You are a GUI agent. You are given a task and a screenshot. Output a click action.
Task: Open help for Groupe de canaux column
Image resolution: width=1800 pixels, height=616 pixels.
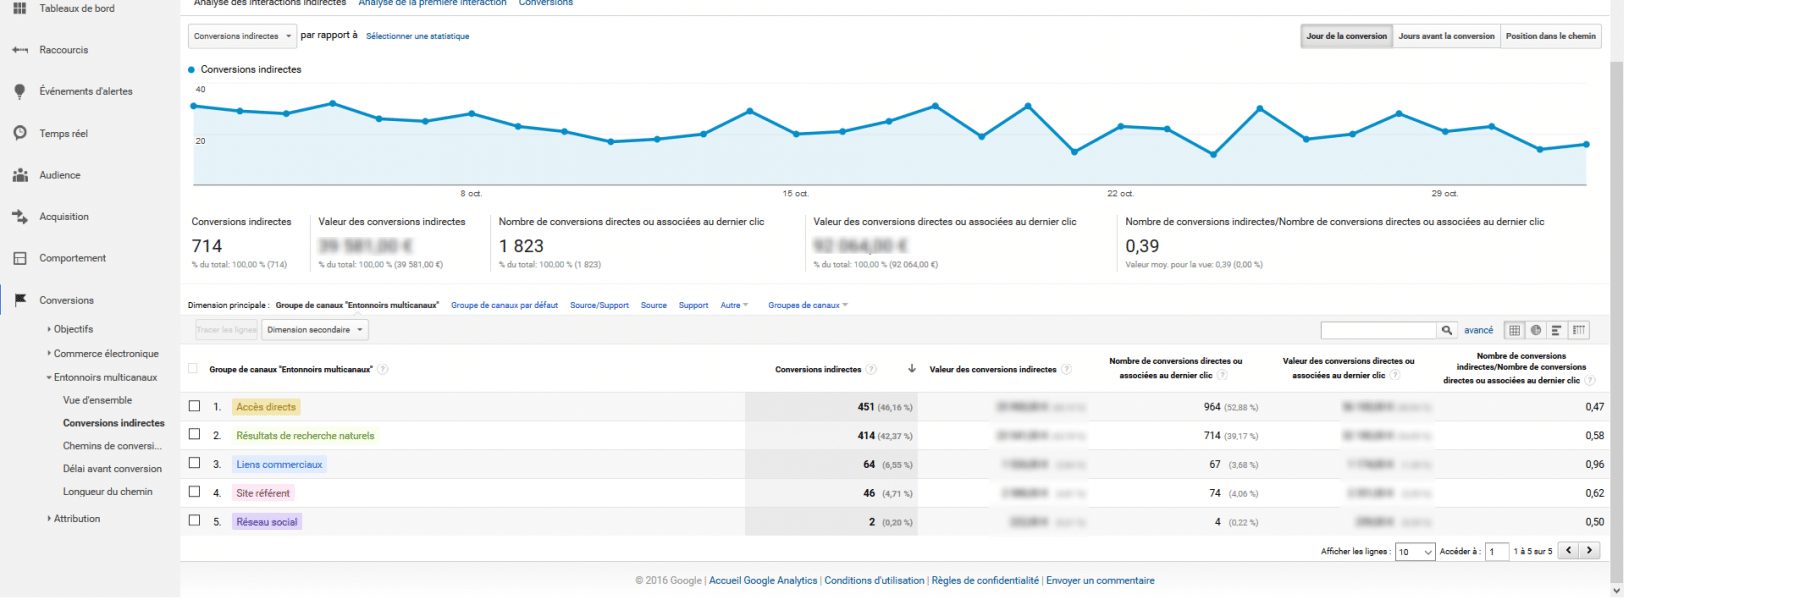tap(383, 369)
